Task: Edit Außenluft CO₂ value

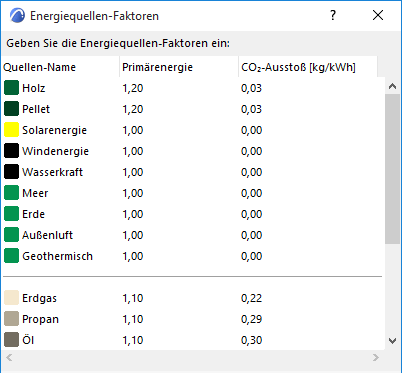Action: pos(251,235)
